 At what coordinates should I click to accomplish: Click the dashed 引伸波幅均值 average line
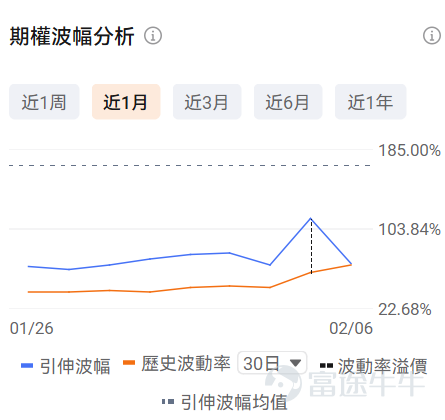(190, 165)
